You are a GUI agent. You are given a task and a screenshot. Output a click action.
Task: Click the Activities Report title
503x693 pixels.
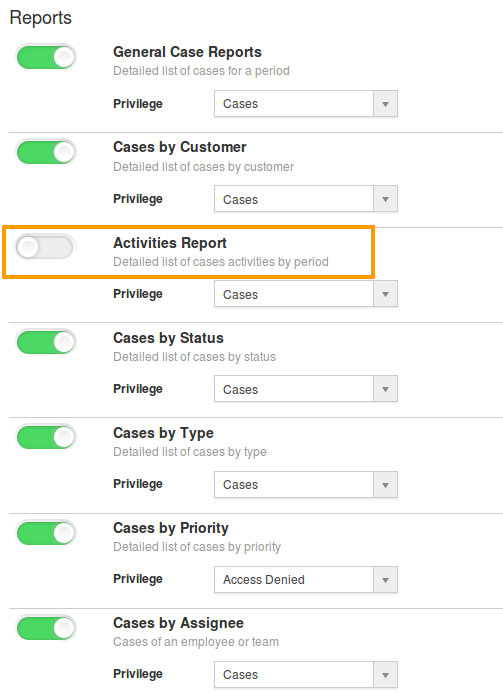(x=170, y=243)
